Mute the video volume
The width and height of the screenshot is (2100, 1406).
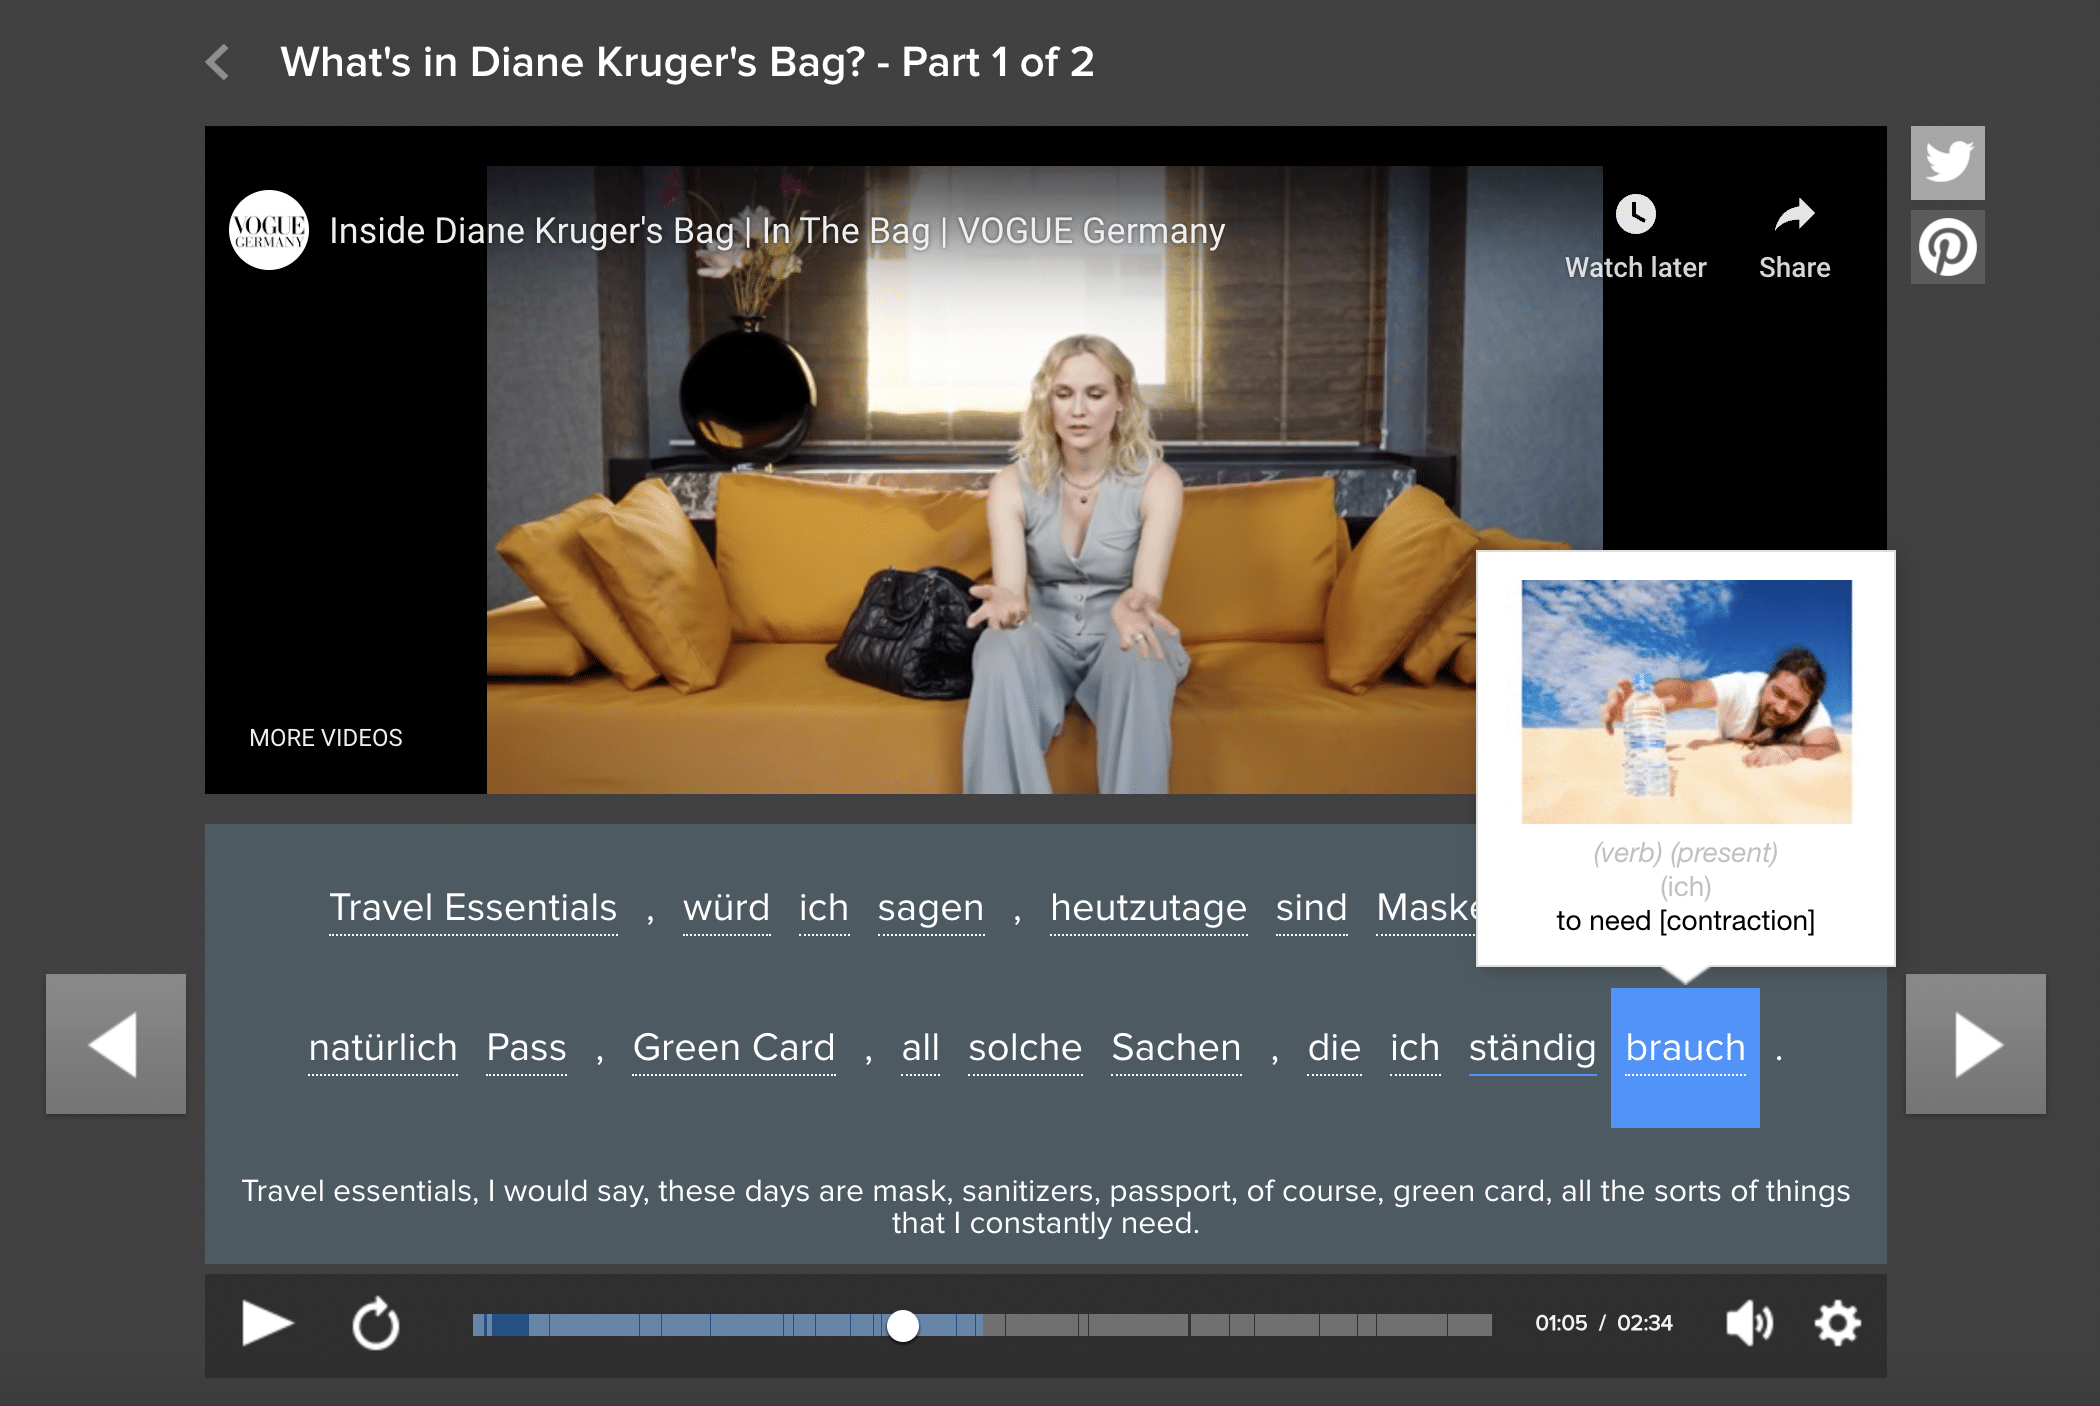(1748, 1323)
